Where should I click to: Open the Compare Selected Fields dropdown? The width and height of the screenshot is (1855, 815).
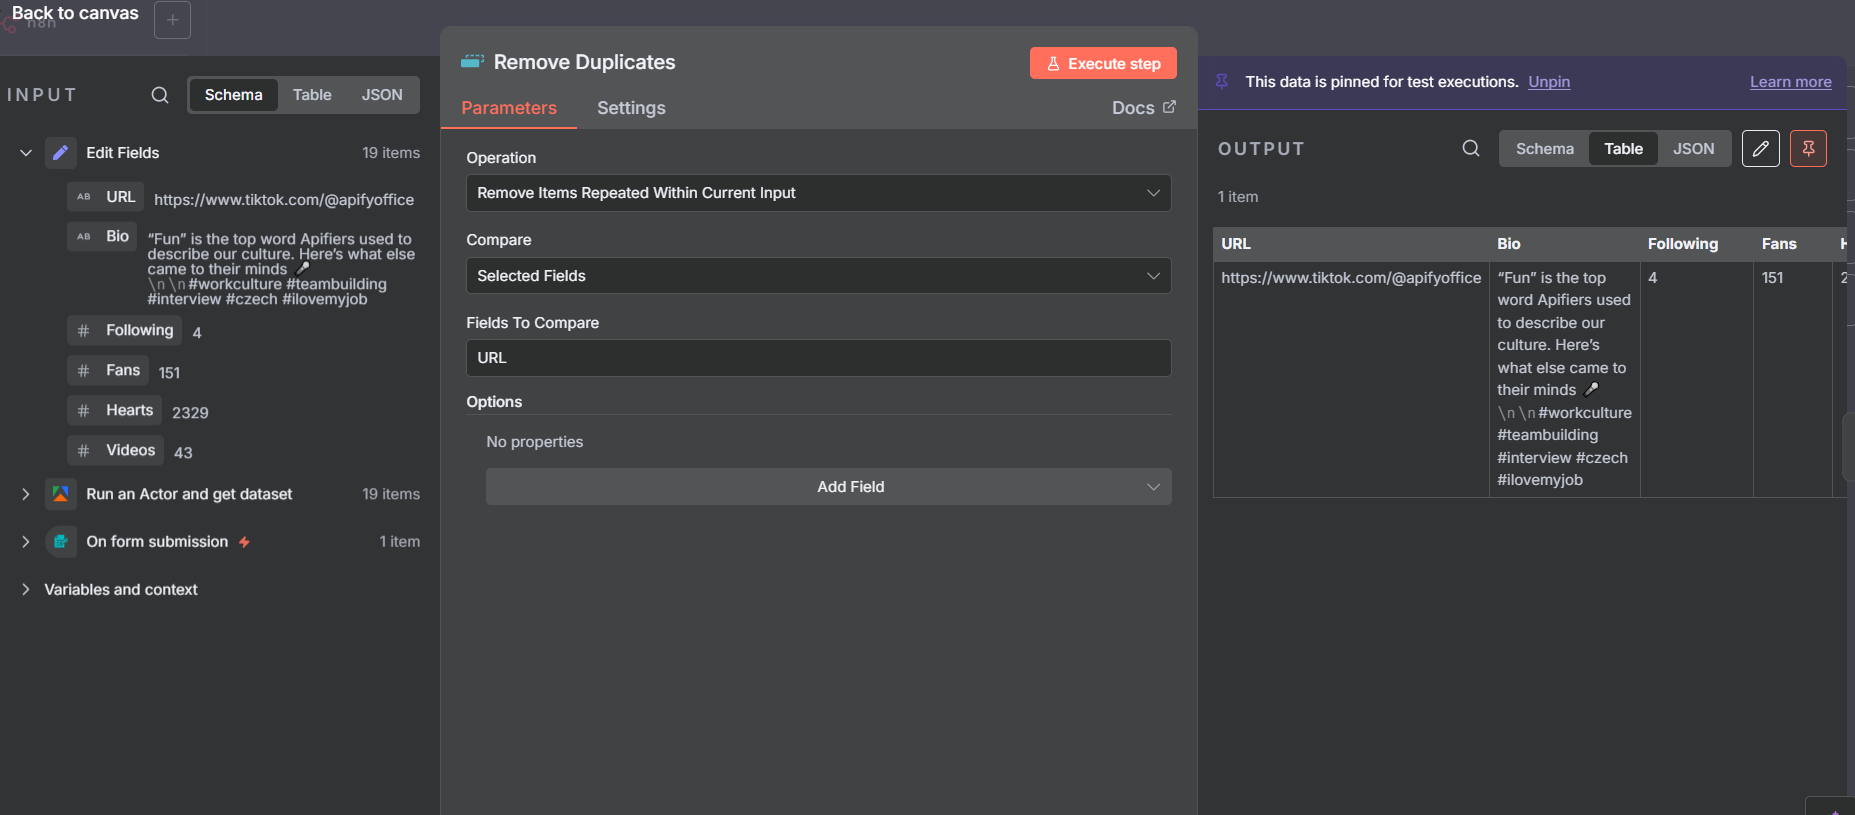pyautogui.click(x=818, y=276)
